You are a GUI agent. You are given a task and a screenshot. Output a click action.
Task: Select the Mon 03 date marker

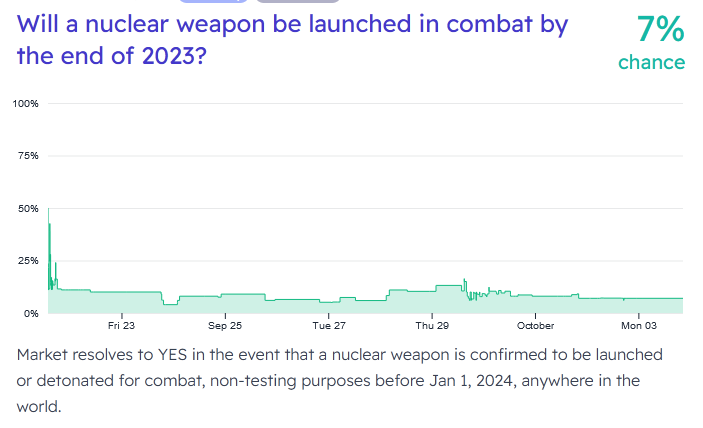tap(639, 326)
